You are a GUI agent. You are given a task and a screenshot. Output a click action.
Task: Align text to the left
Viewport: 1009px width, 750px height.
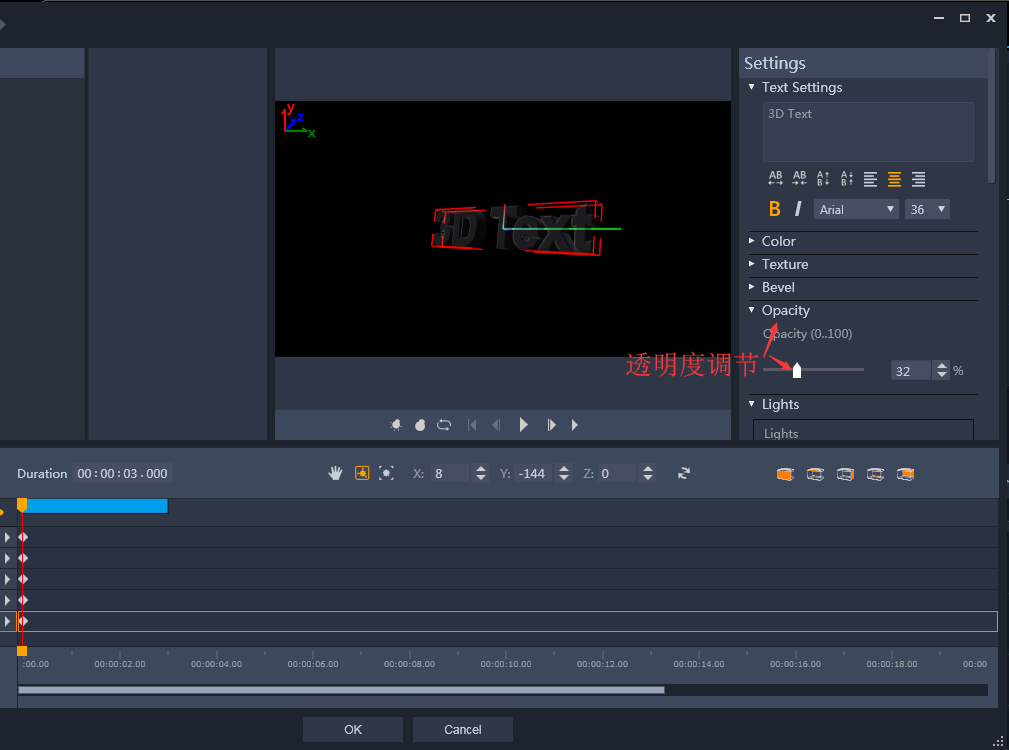click(871, 179)
